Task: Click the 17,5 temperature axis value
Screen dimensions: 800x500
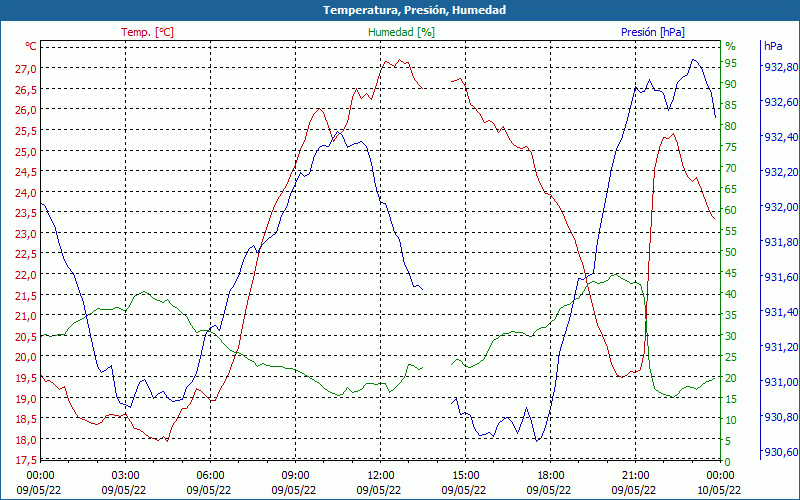Action: pyautogui.click(x=25, y=460)
